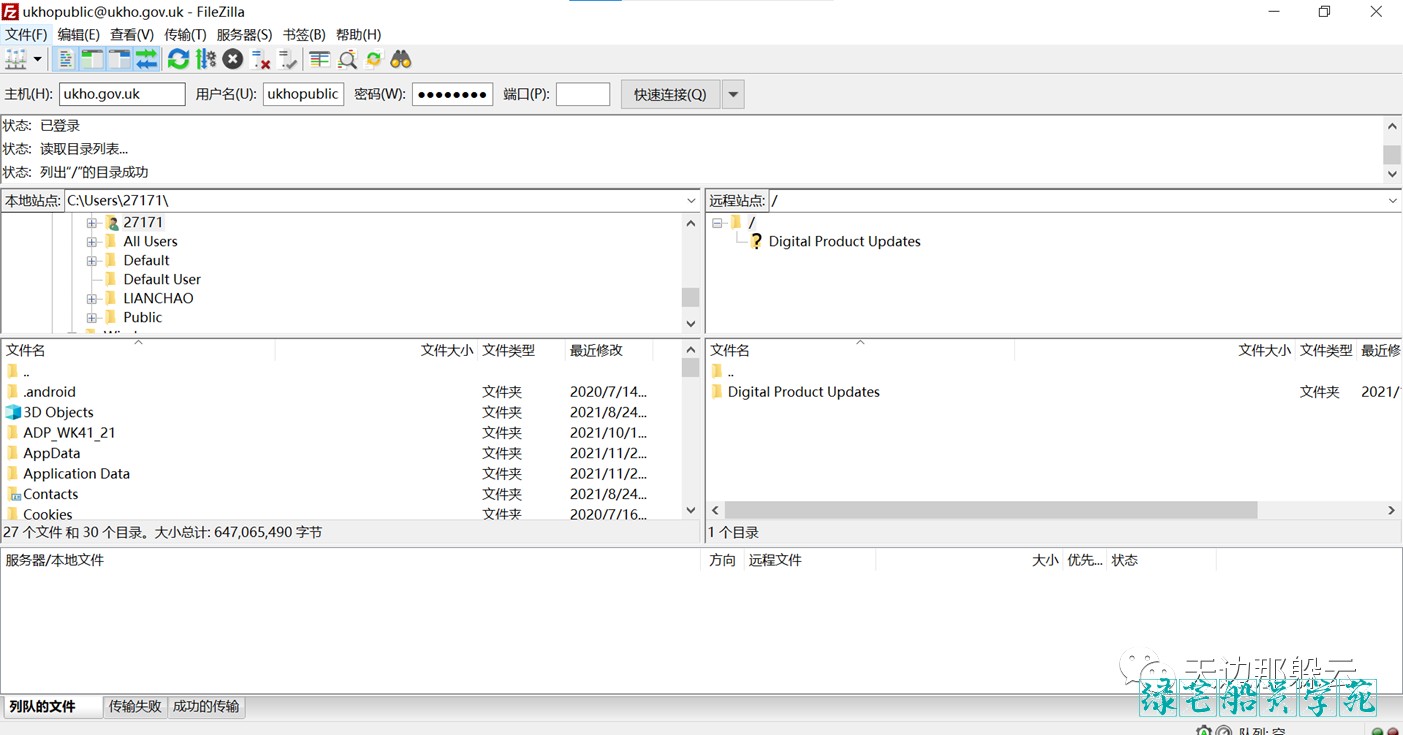Viewport: 1403px width, 735px height.
Task: Click the Contacts folder icon
Action: 13,494
